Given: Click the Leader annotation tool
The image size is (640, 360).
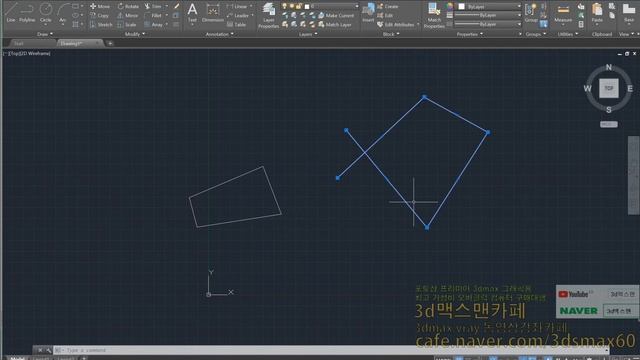Looking at the screenshot, I should pyautogui.click(x=238, y=16).
